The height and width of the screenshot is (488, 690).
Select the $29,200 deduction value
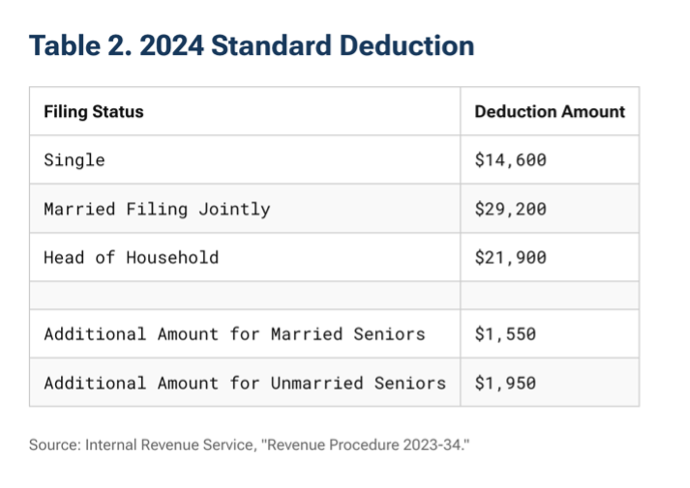tap(510, 209)
